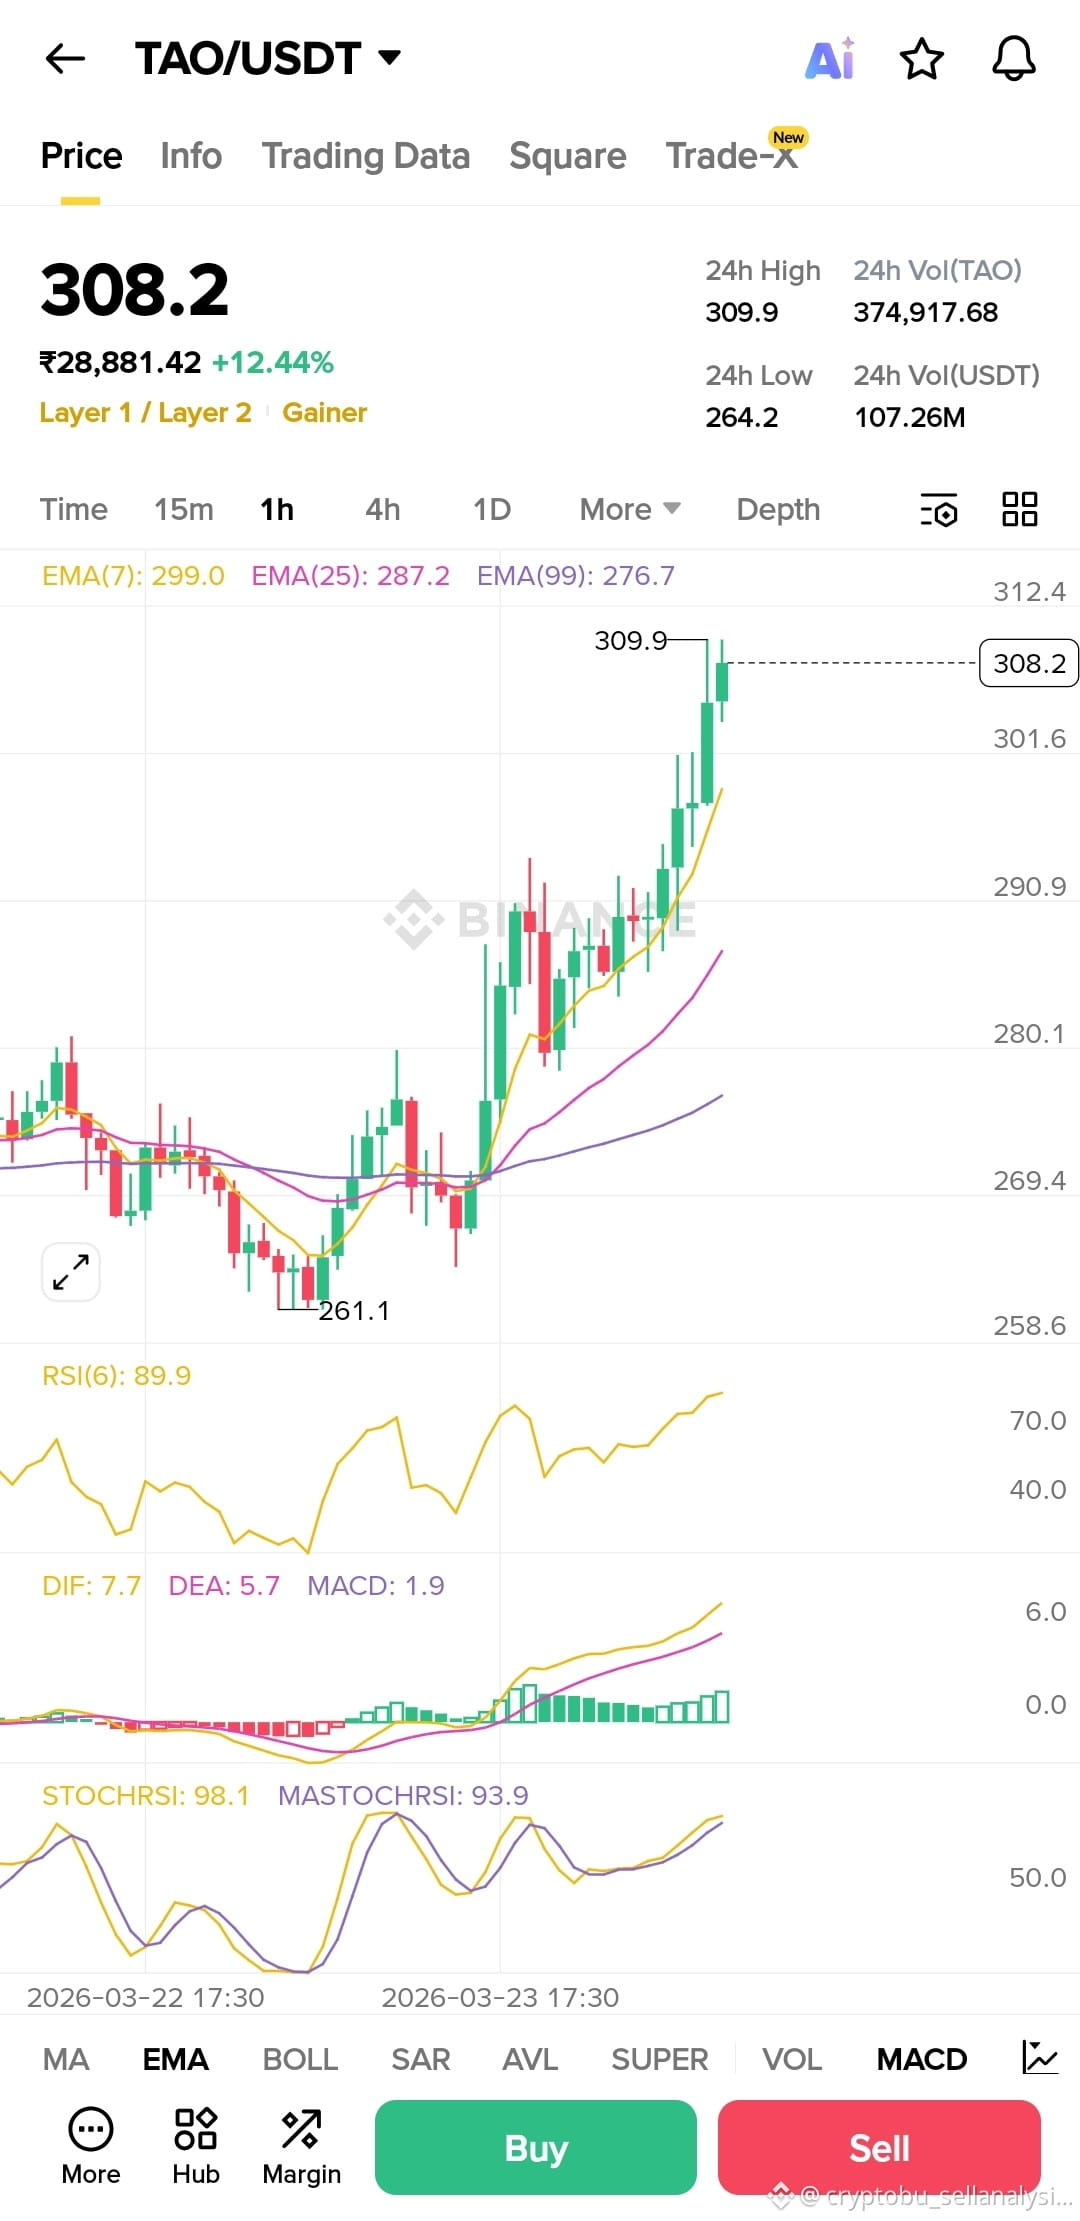Screen dimensions: 1080x2221
Task: Open price alert bell icon
Action: click(1013, 59)
